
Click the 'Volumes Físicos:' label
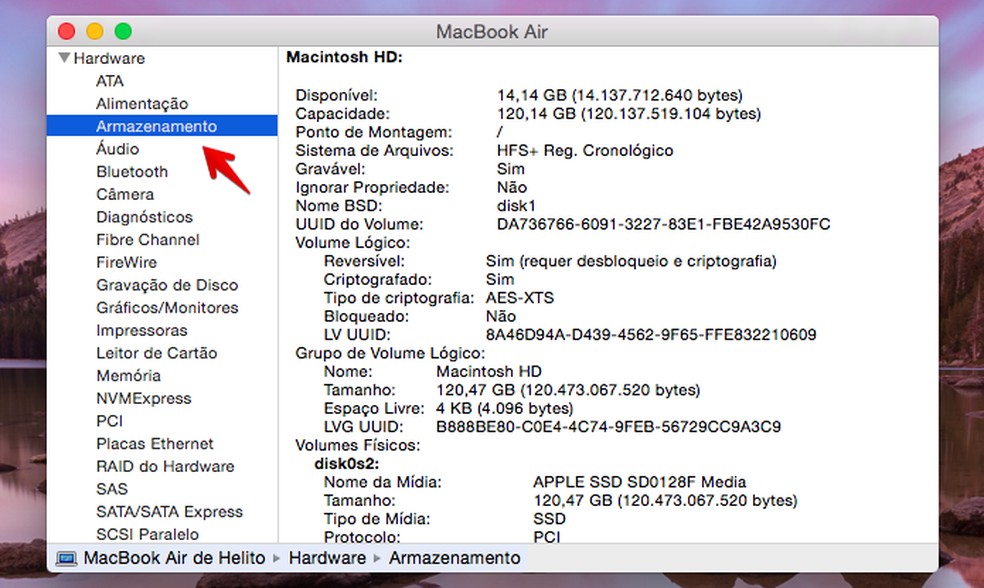[358, 446]
